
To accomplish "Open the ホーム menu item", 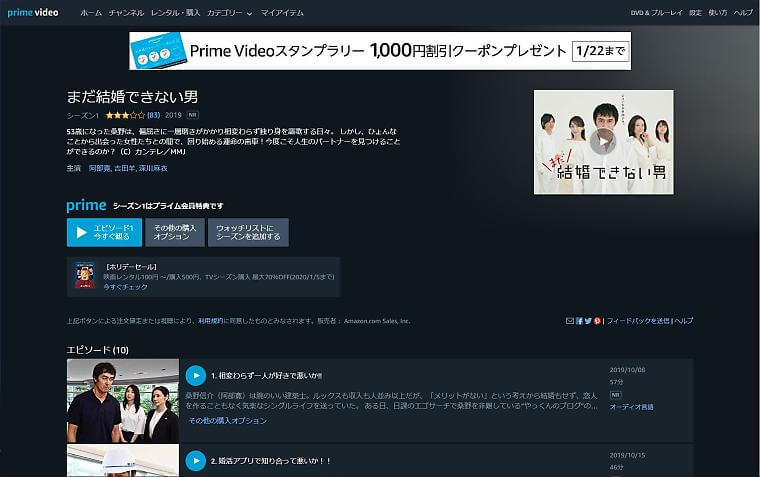I will [91, 13].
